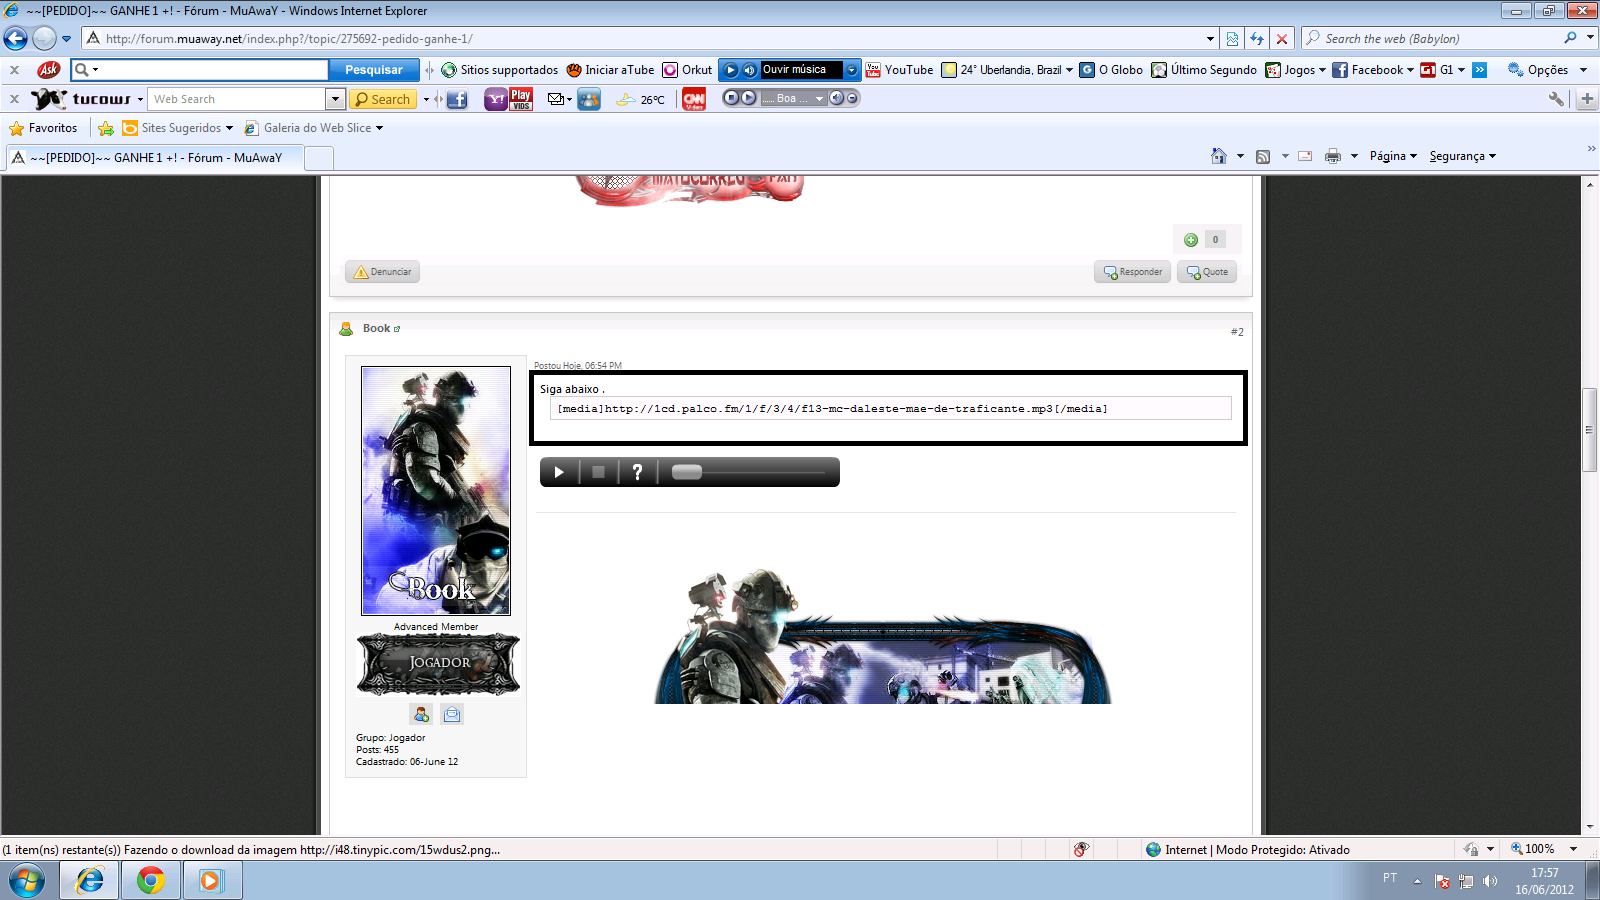Open a new blank tab
This screenshot has height=900, width=1600.
click(x=319, y=158)
